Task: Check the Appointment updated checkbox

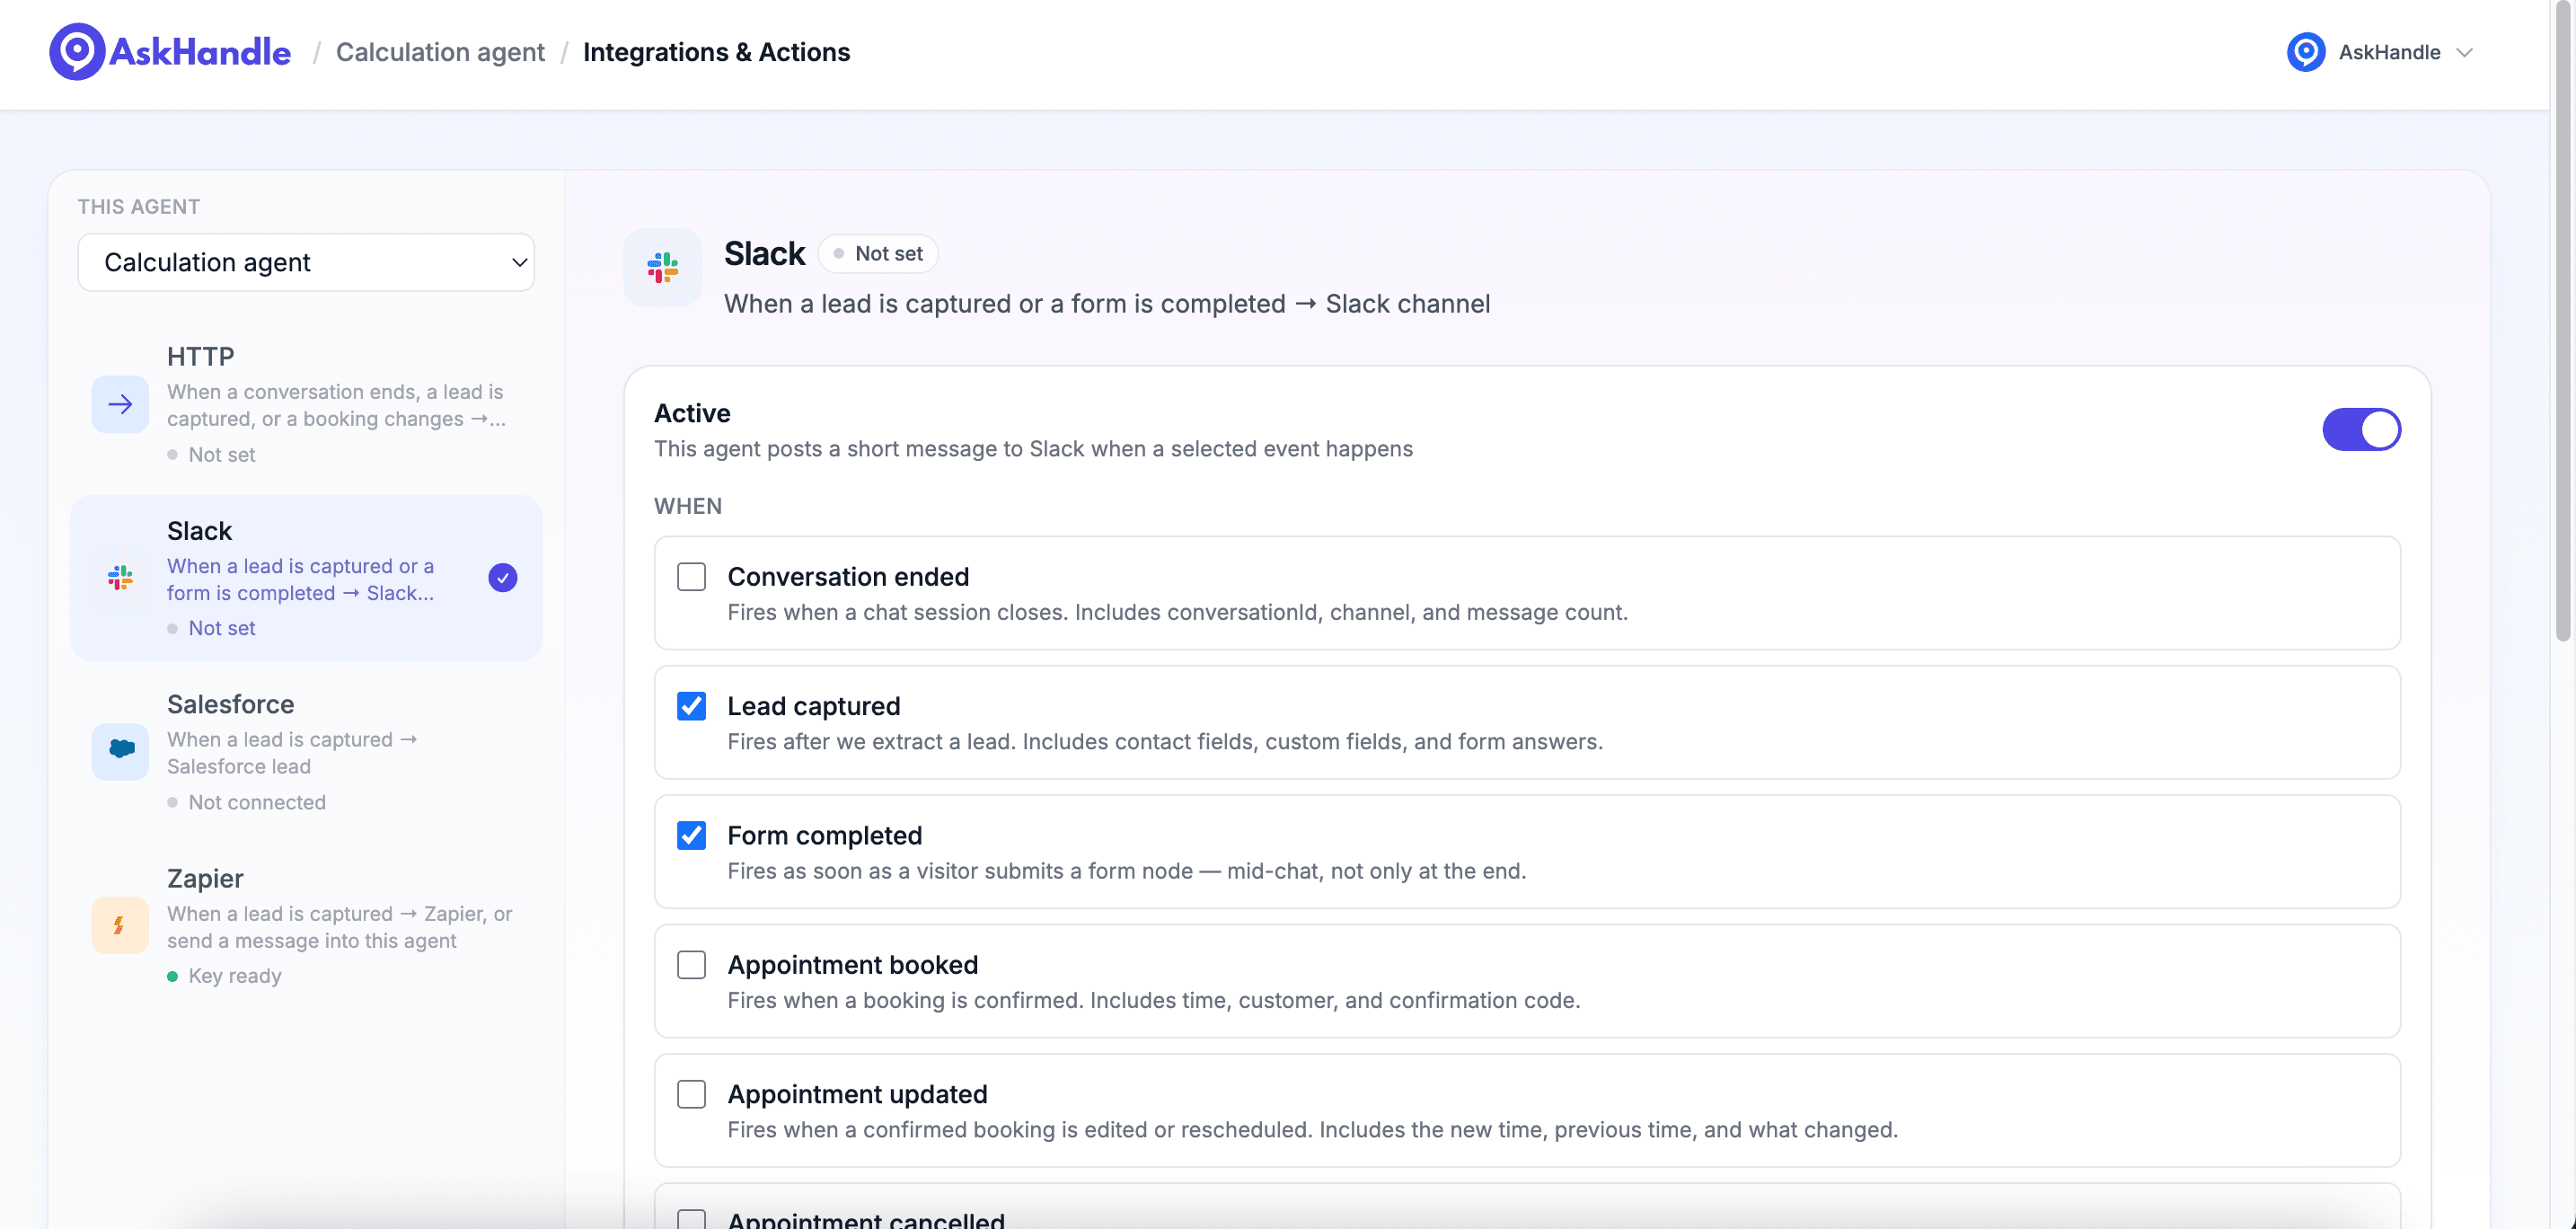Action: click(691, 1094)
